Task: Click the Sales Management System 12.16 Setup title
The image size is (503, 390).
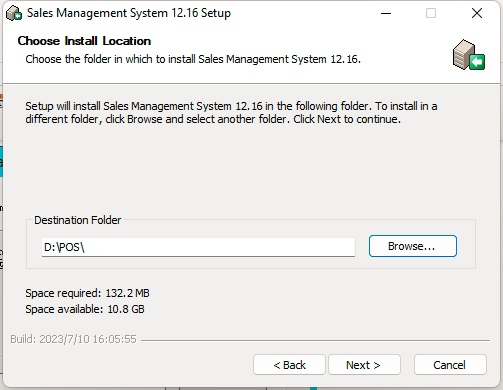Action: [x=129, y=13]
